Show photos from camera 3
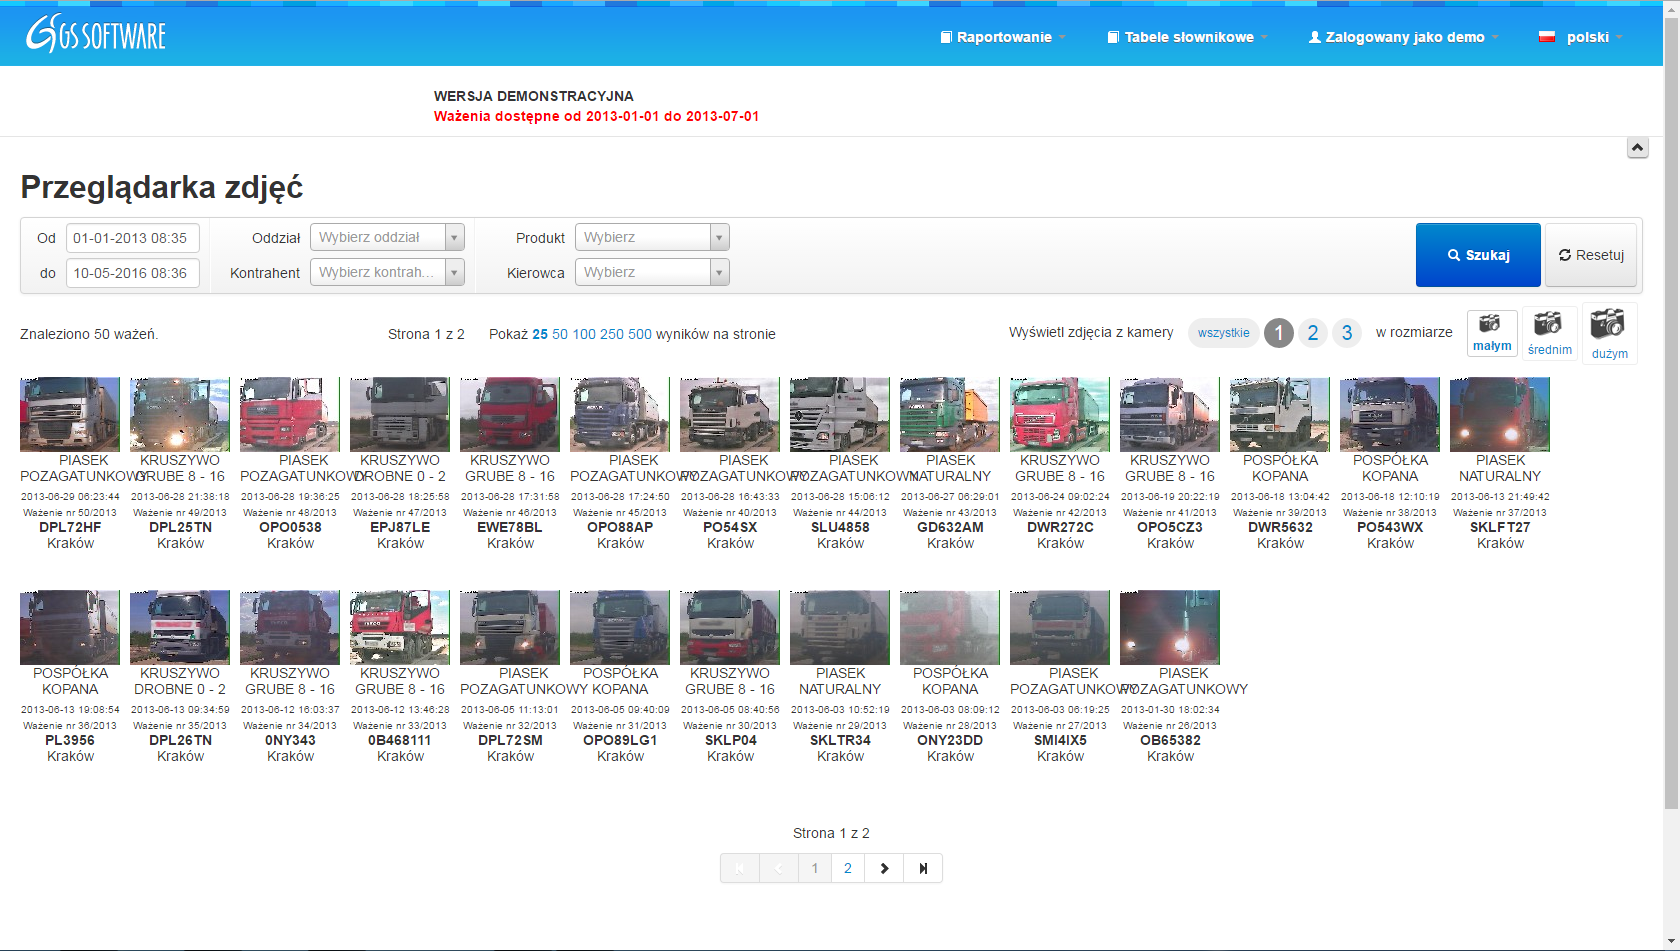 pyautogui.click(x=1346, y=333)
